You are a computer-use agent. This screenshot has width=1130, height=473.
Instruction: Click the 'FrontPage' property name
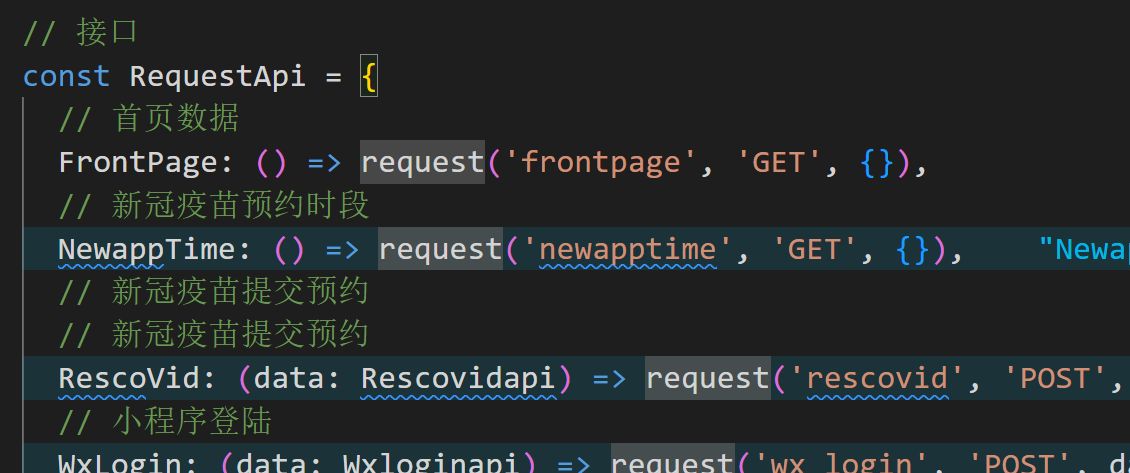point(138,163)
